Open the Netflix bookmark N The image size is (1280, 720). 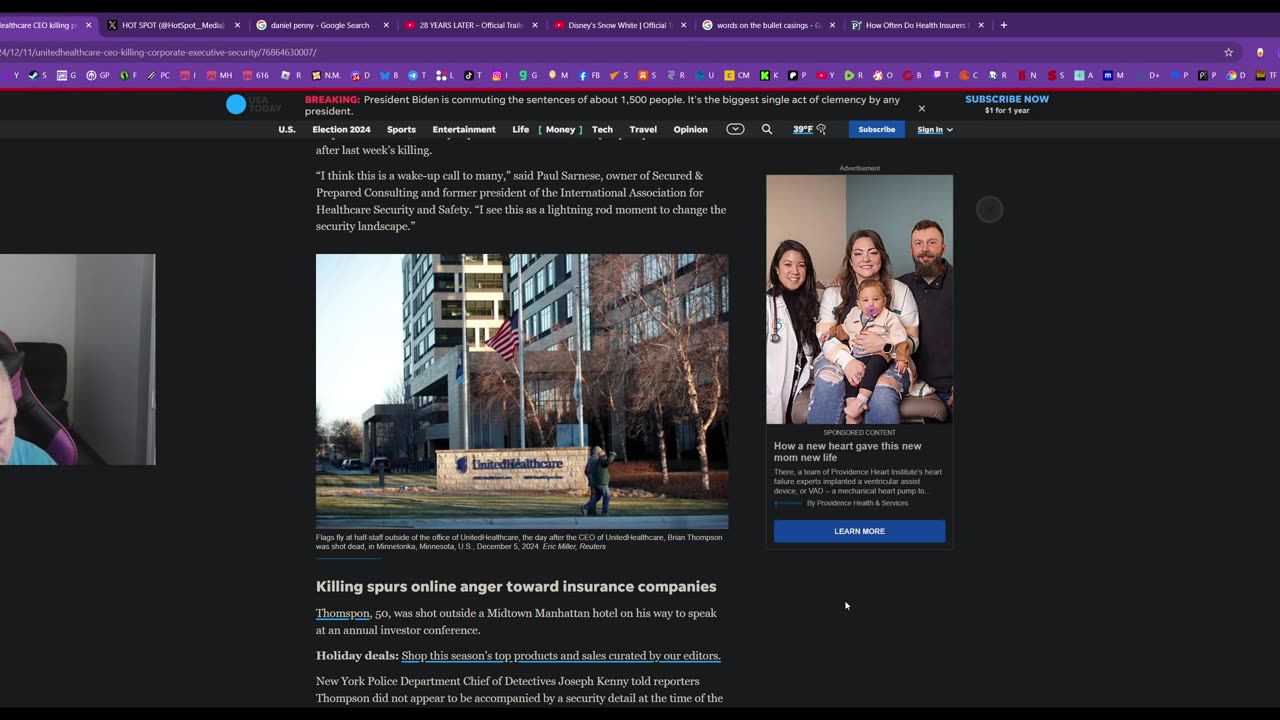[x=1027, y=75]
